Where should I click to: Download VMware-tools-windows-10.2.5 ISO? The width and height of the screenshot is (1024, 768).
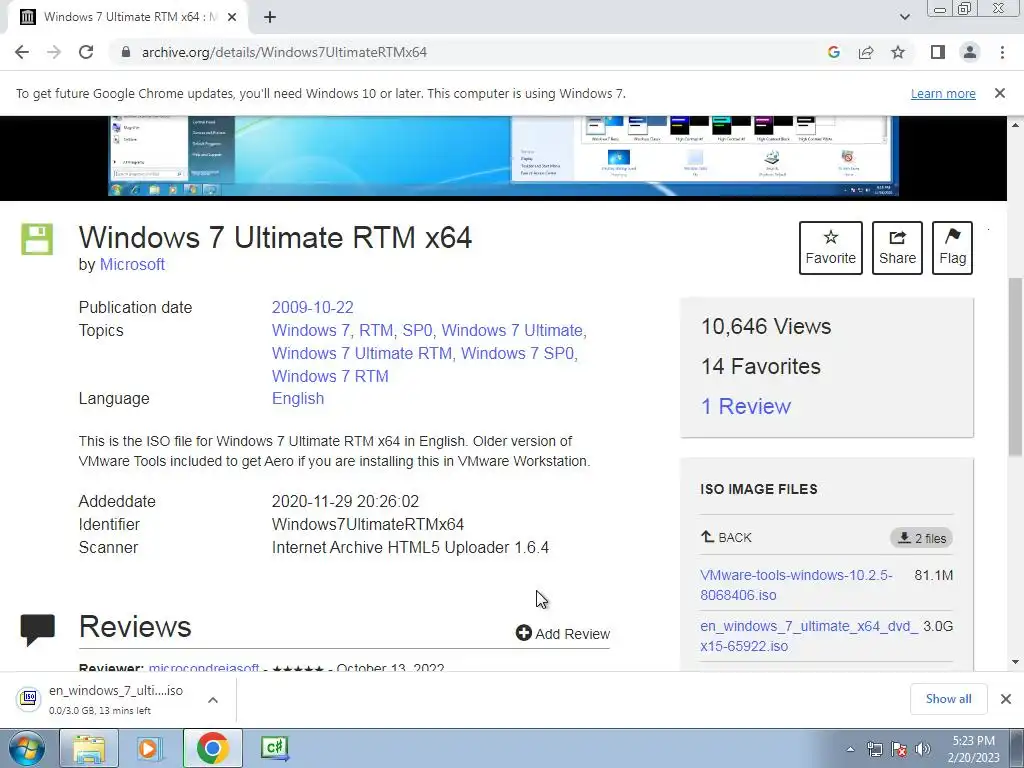point(796,585)
